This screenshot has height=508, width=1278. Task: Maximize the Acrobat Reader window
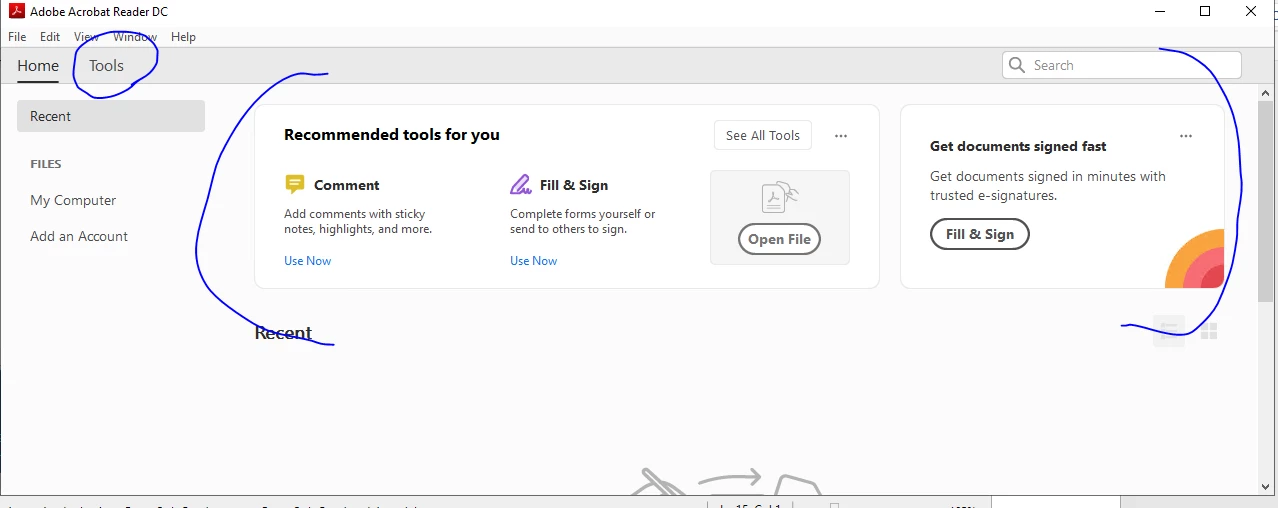[x=1205, y=11]
